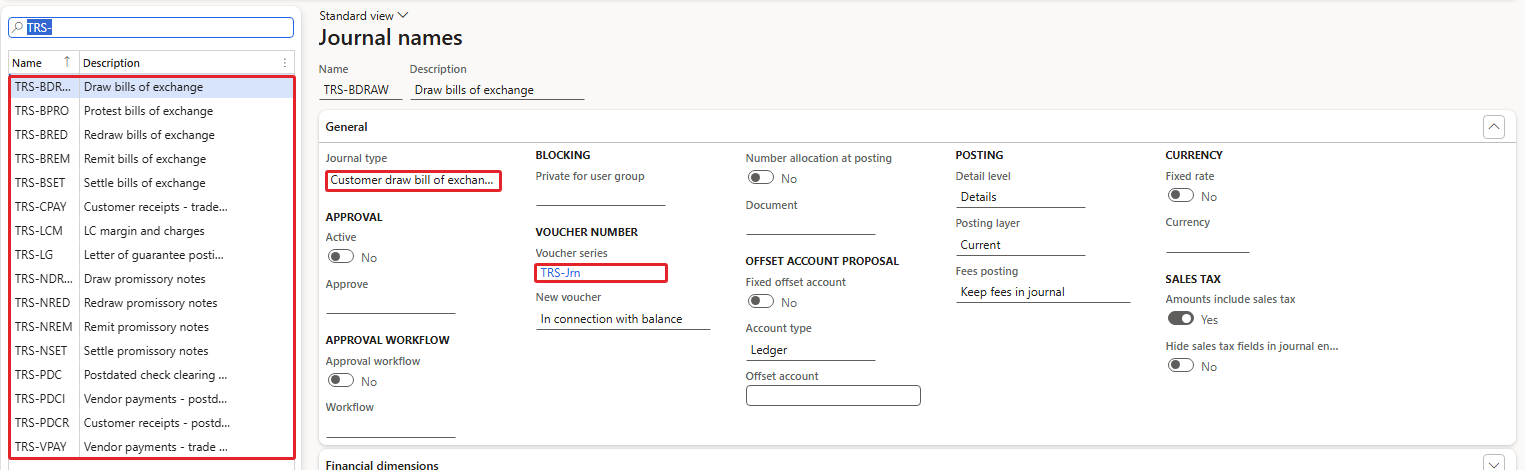Disable Amounts include sales tax switch

click(1181, 319)
